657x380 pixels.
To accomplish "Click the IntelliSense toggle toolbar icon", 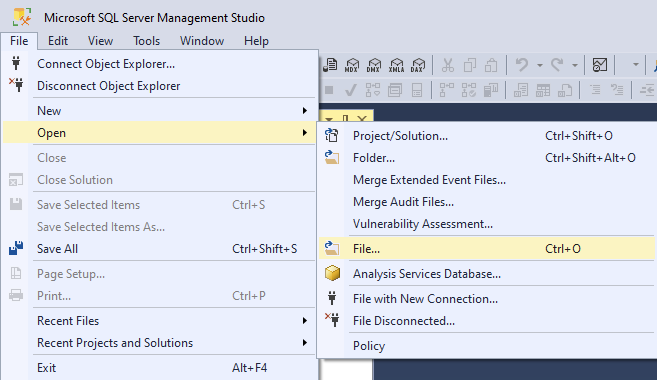I will pos(417,90).
